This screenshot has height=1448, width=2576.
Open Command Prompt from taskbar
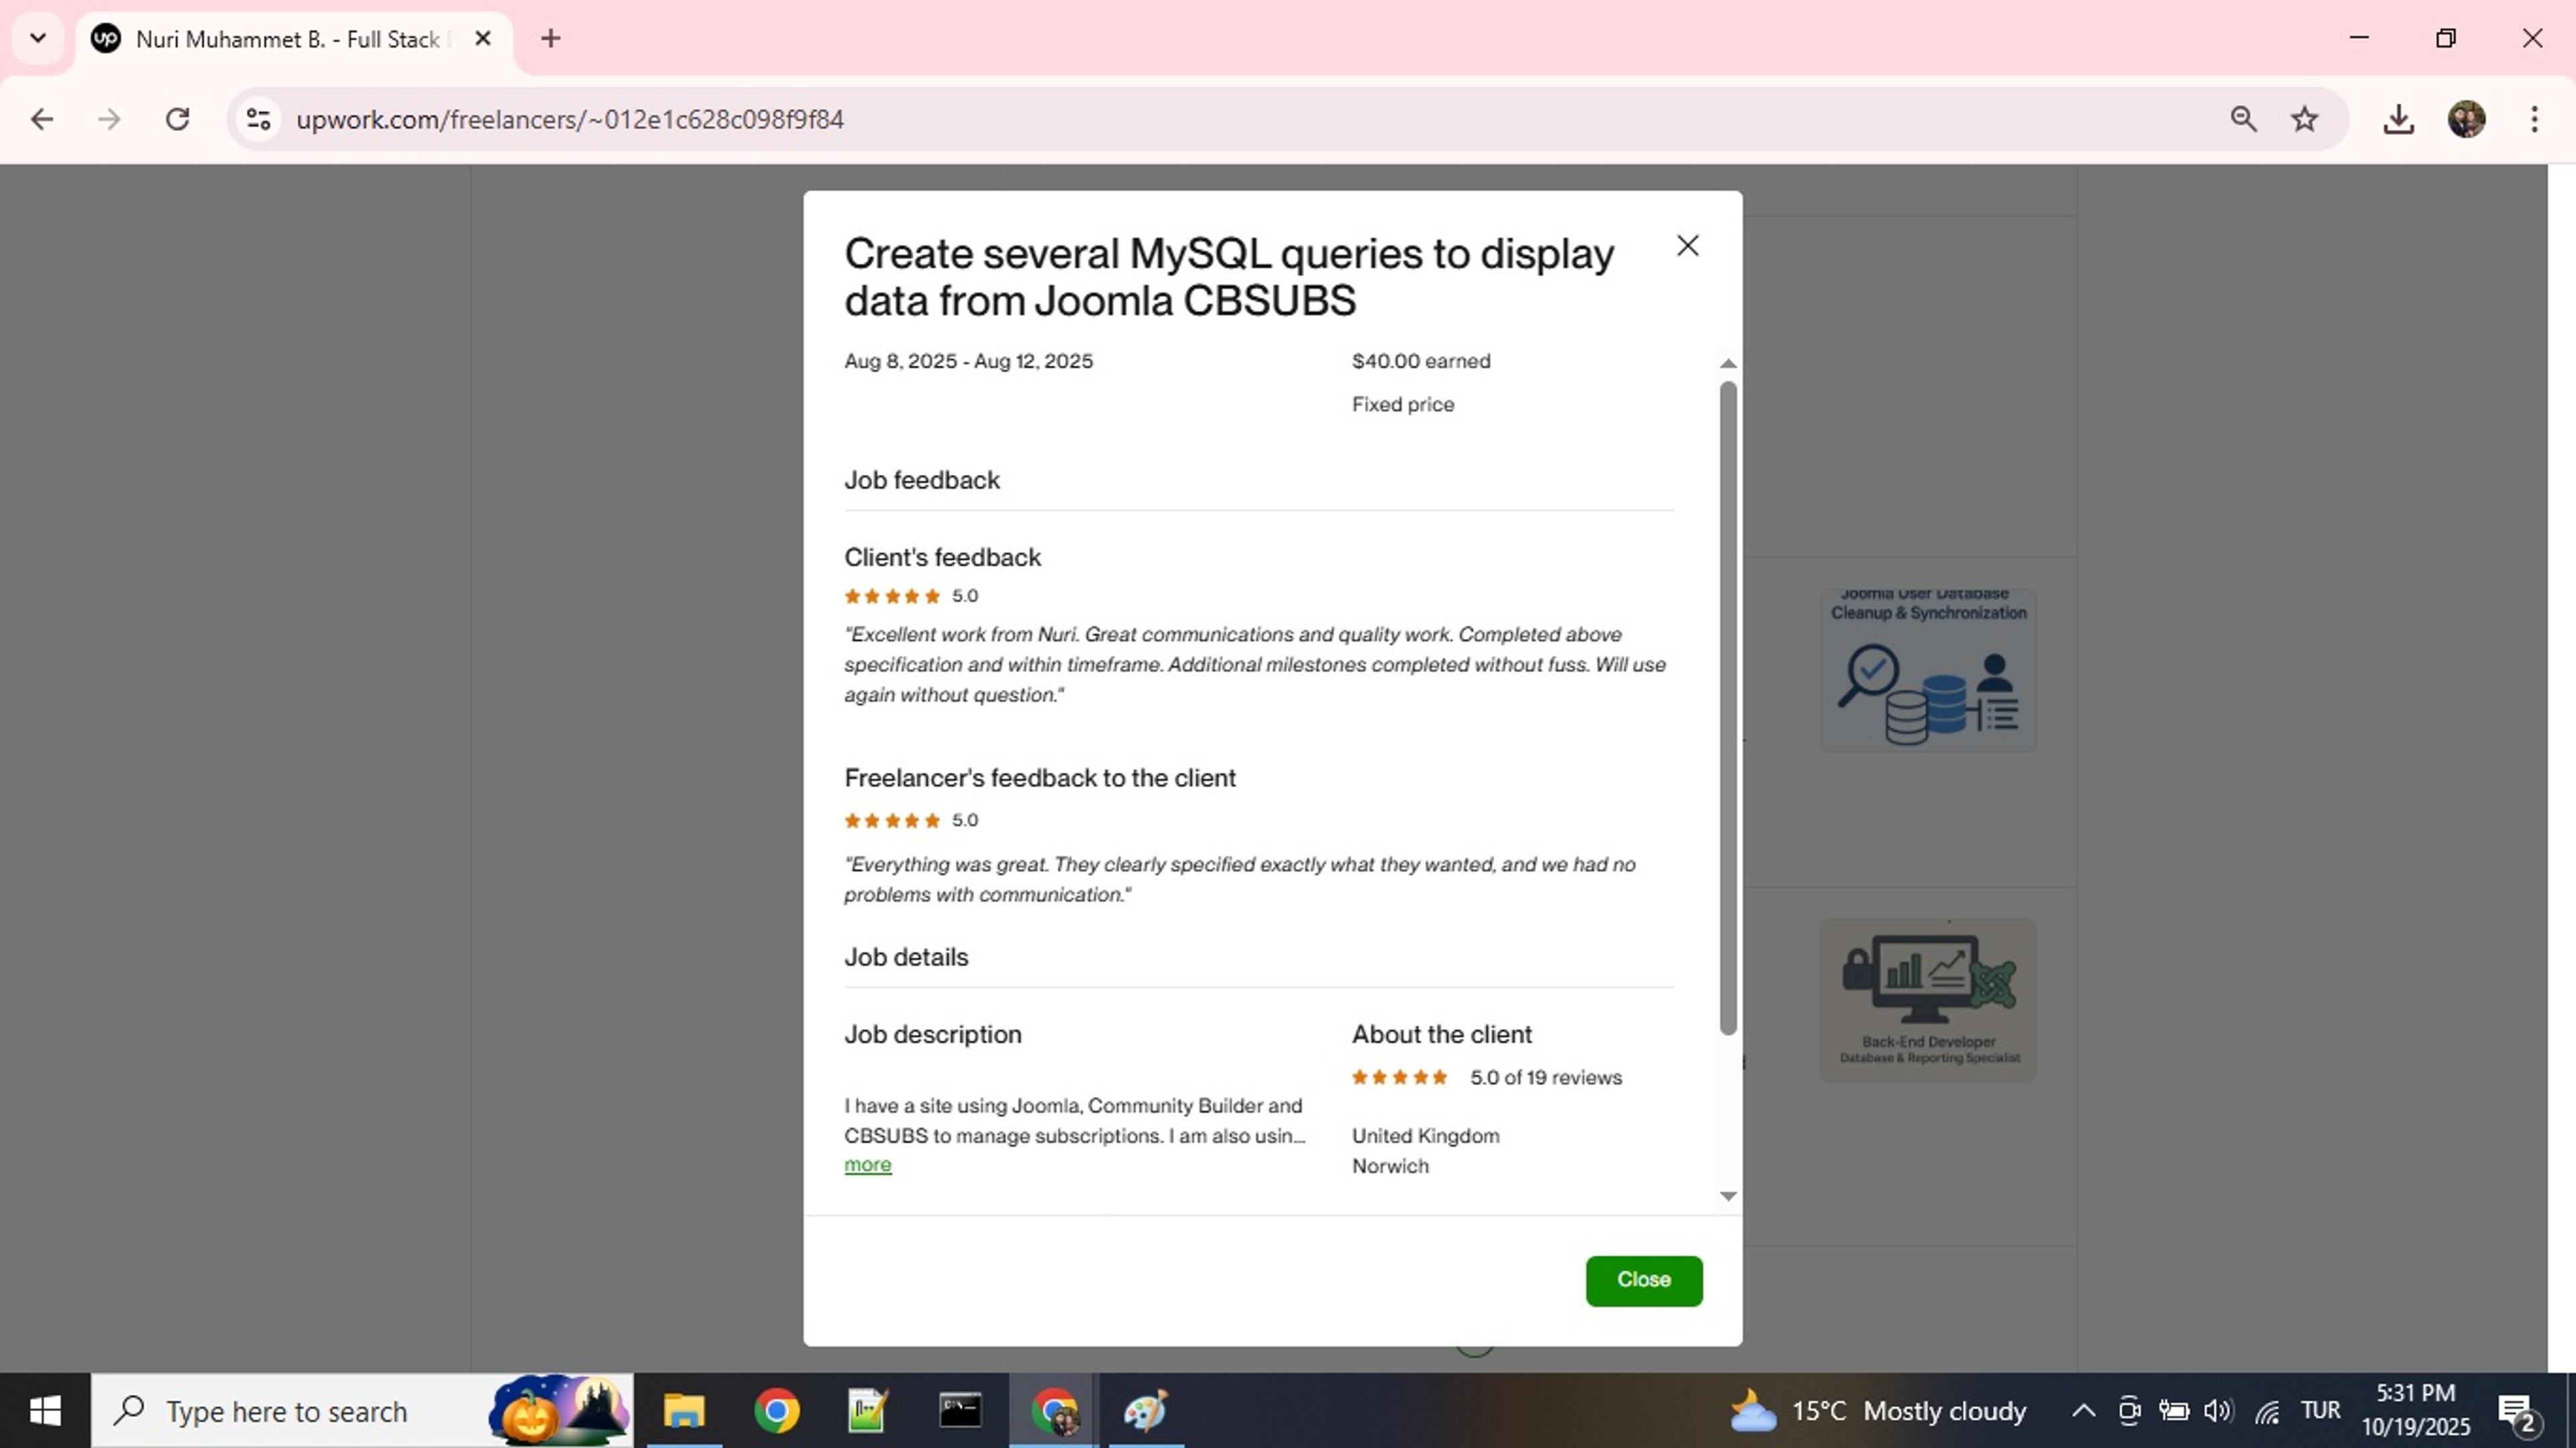coord(959,1411)
